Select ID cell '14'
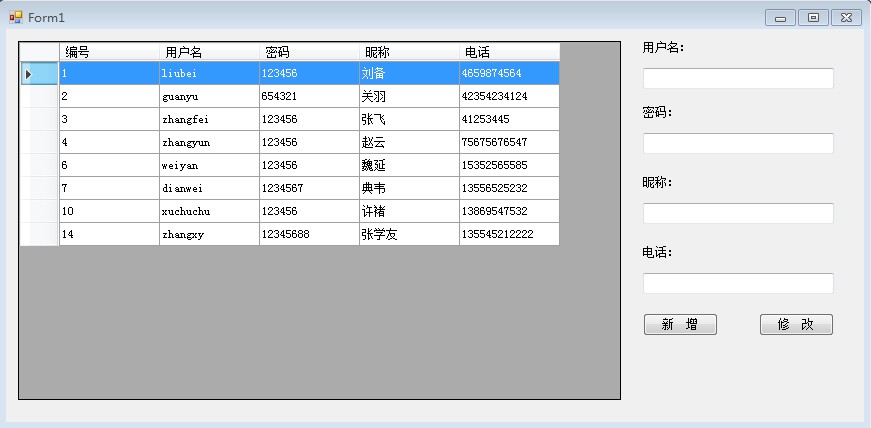This screenshot has height=428, width=871. pyautogui.click(x=109, y=235)
